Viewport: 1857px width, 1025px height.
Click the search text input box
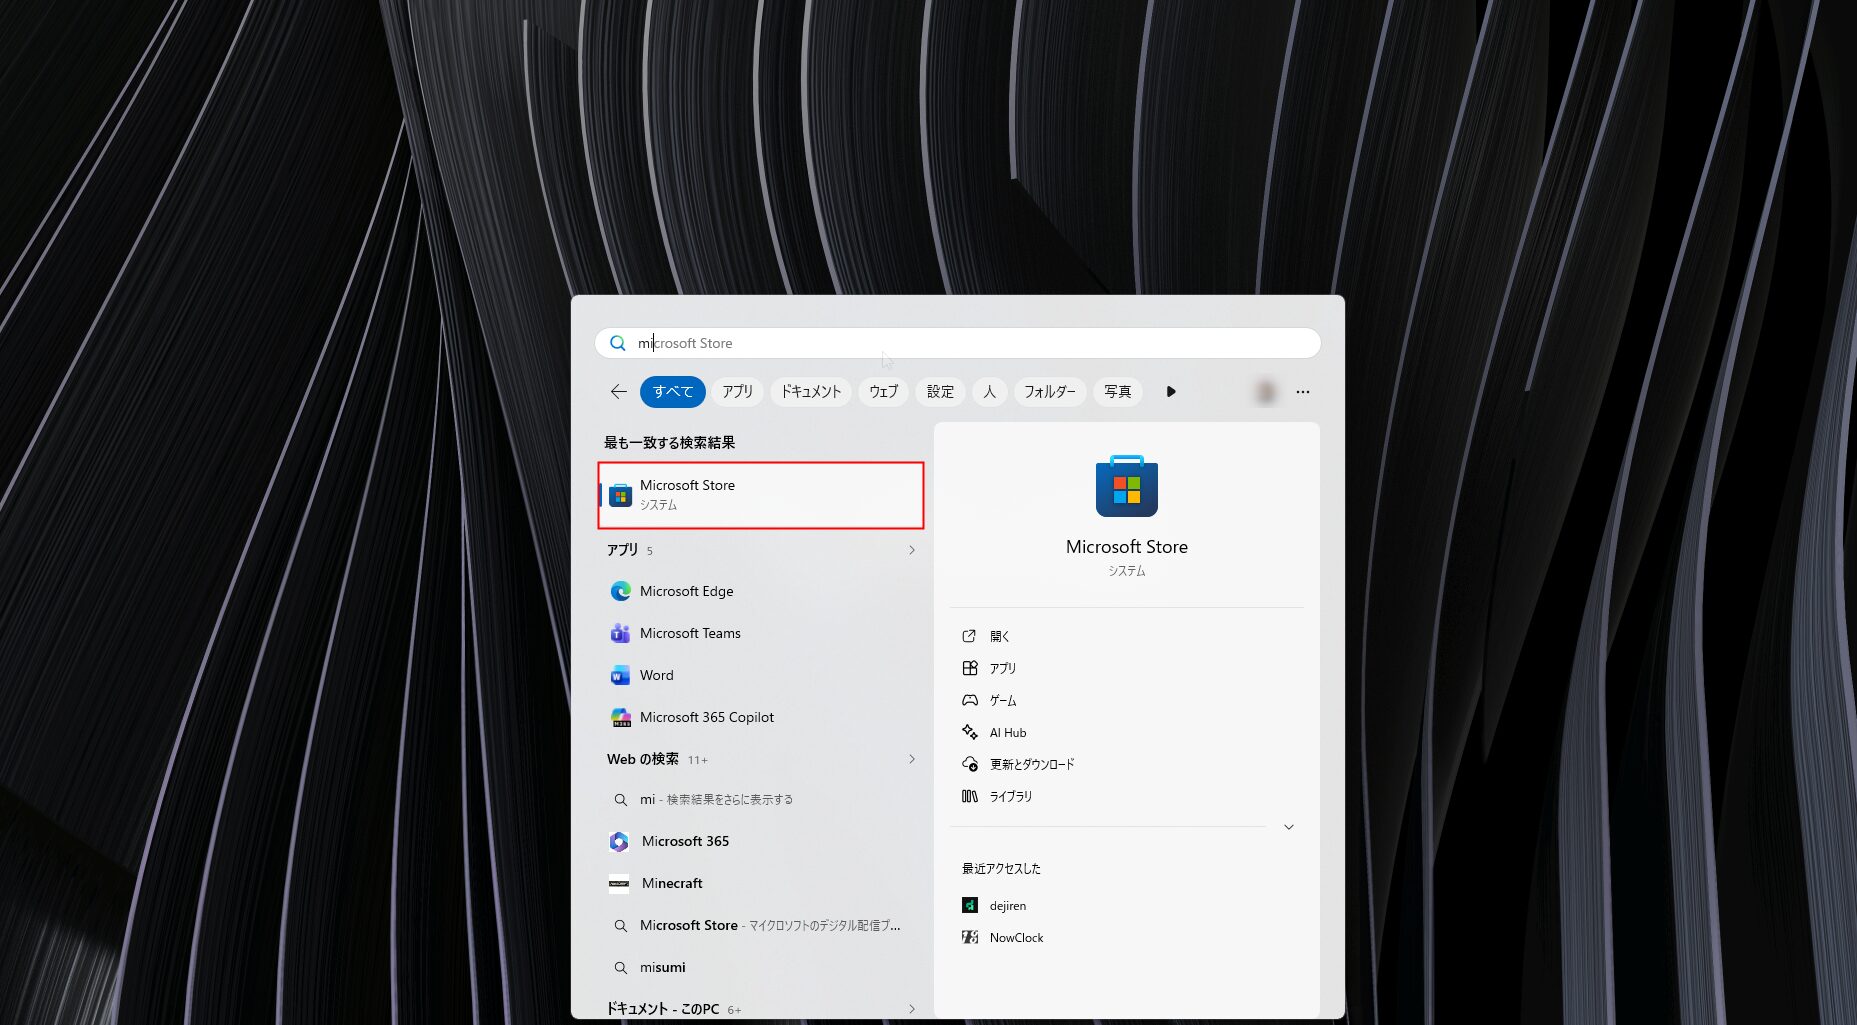960,343
